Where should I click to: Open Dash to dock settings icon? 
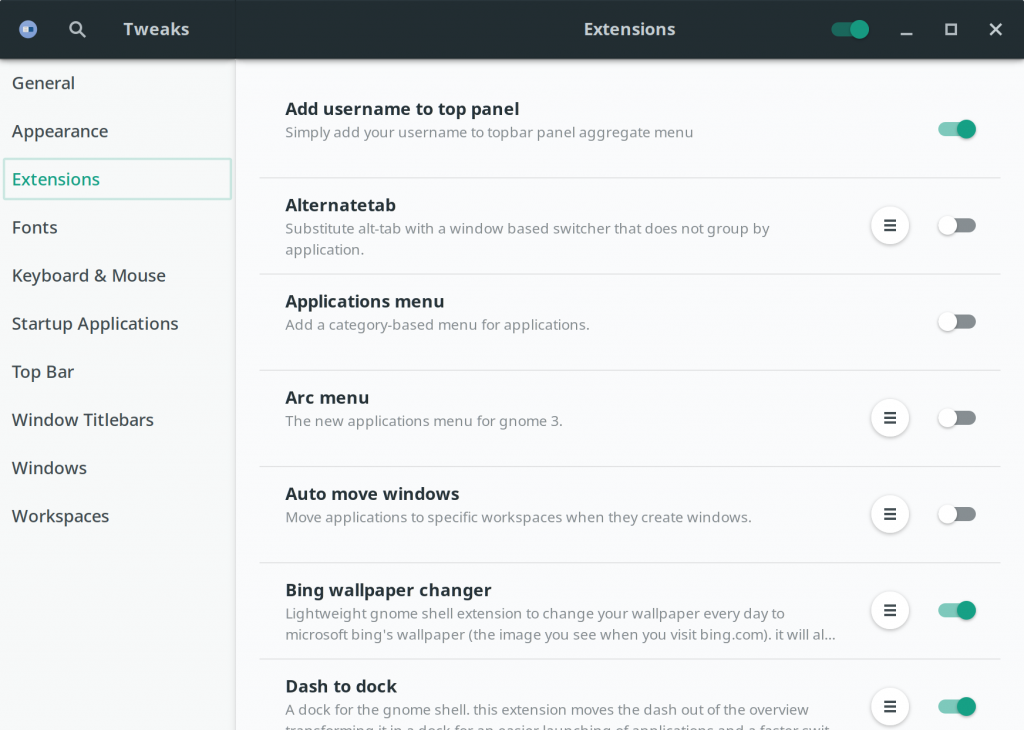(889, 706)
